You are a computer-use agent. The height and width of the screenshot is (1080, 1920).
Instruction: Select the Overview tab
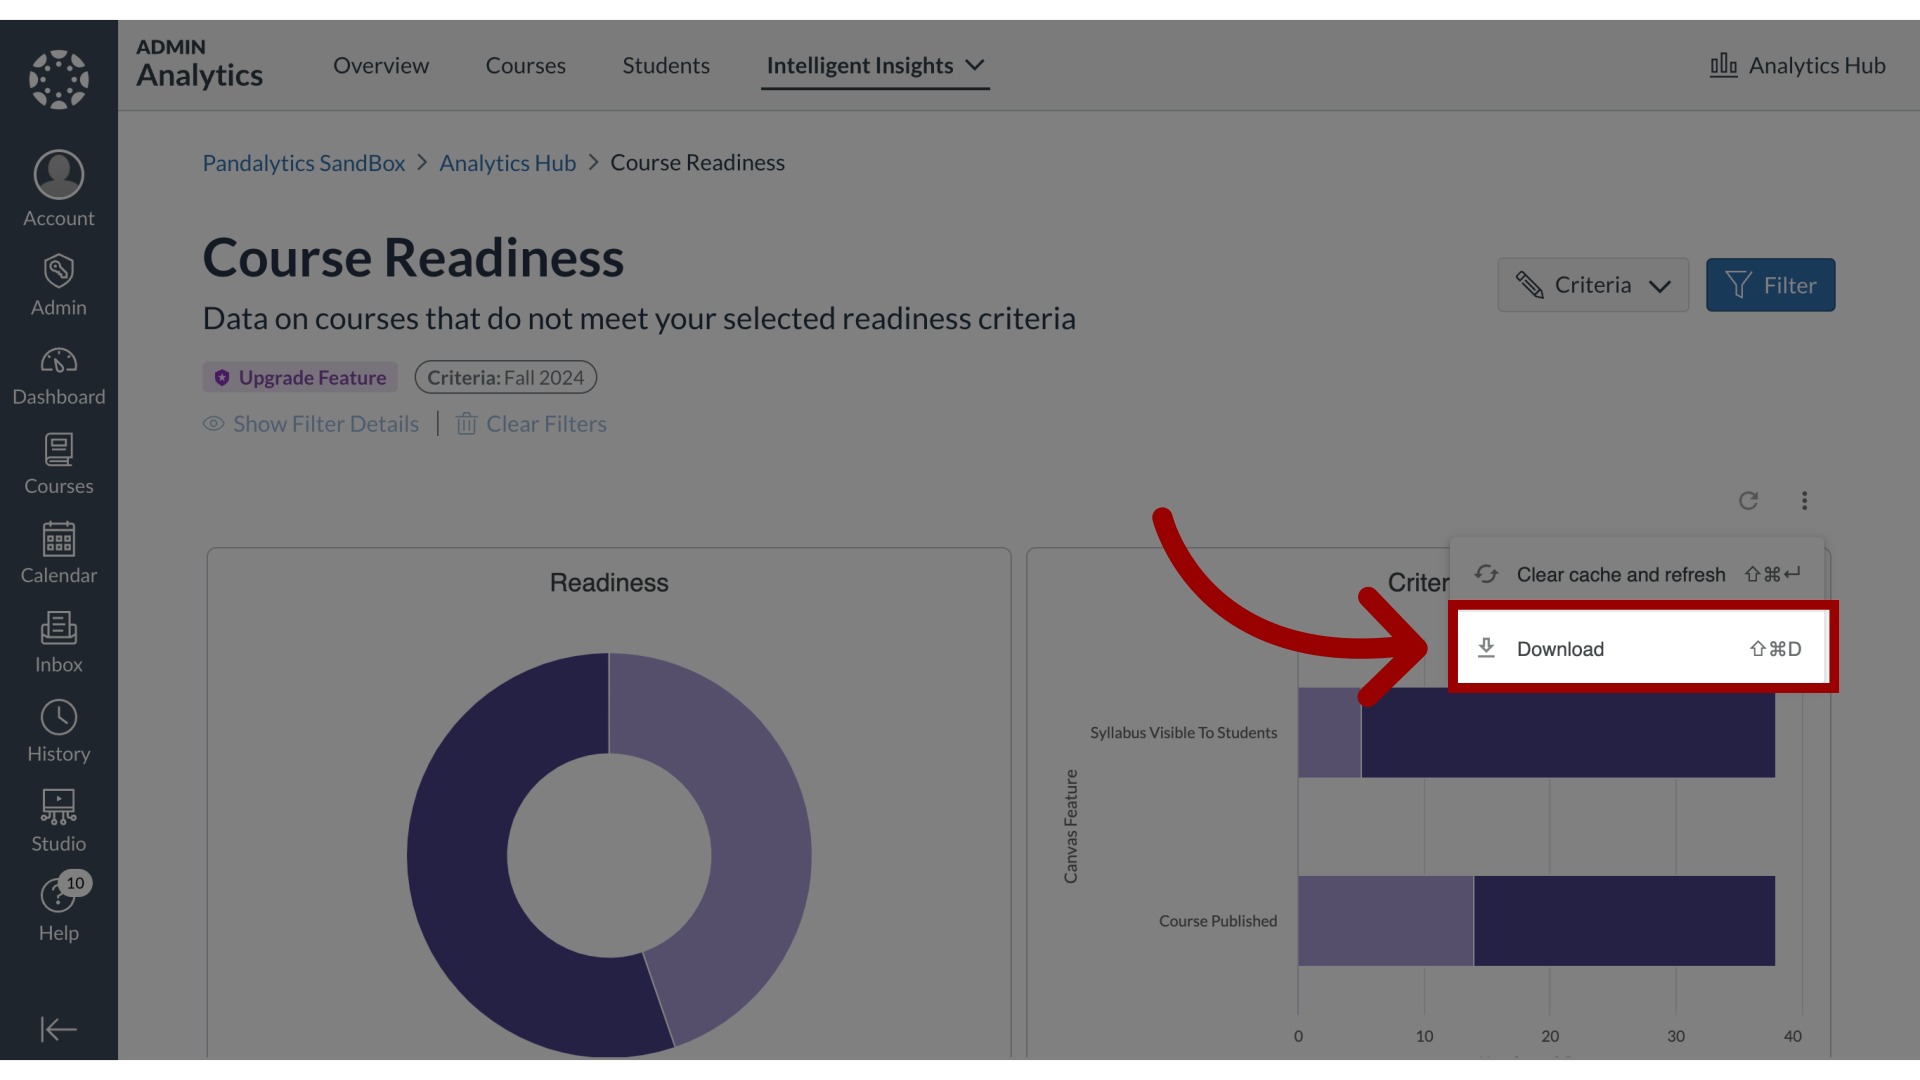(x=380, y=63)
